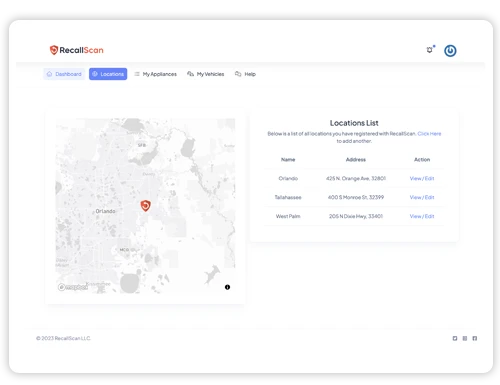
Task: Open the Dashboard tab
Action: coord(64,74)
